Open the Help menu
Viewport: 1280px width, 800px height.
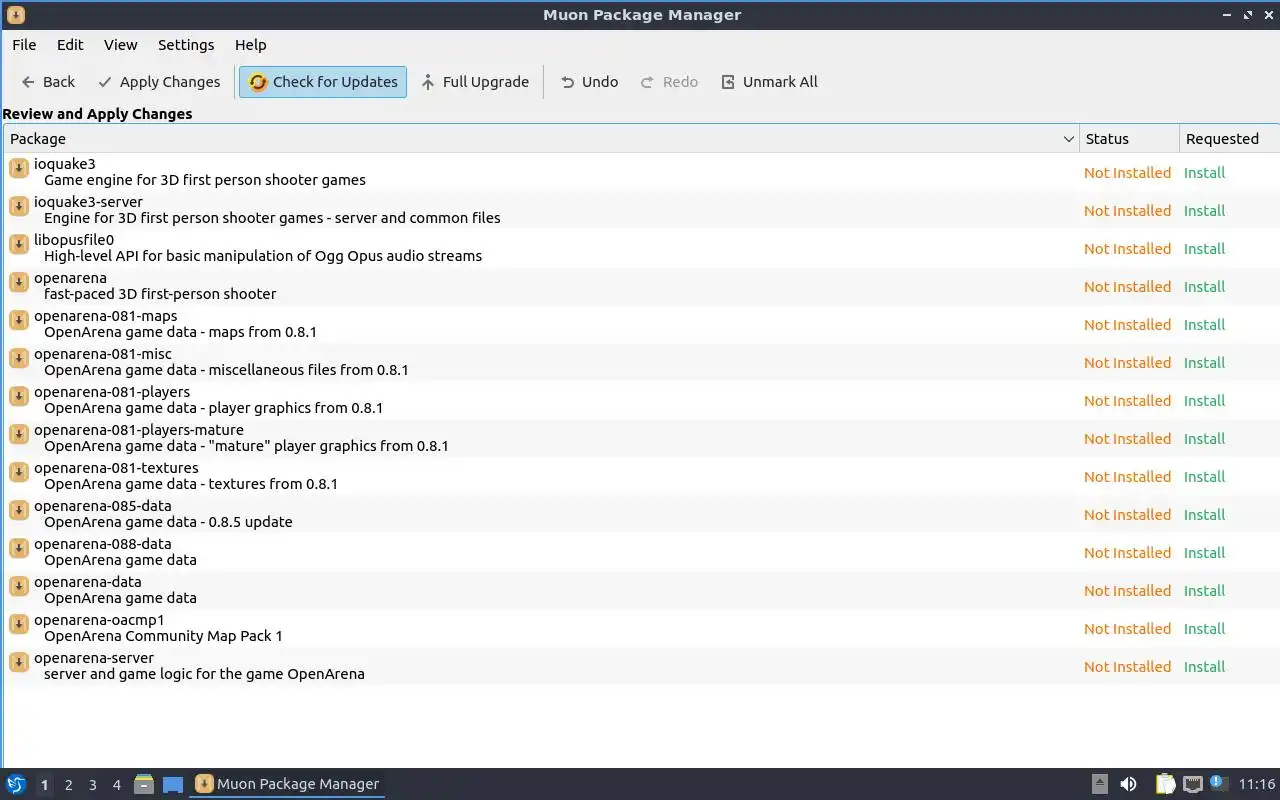(x=250, y=45)
